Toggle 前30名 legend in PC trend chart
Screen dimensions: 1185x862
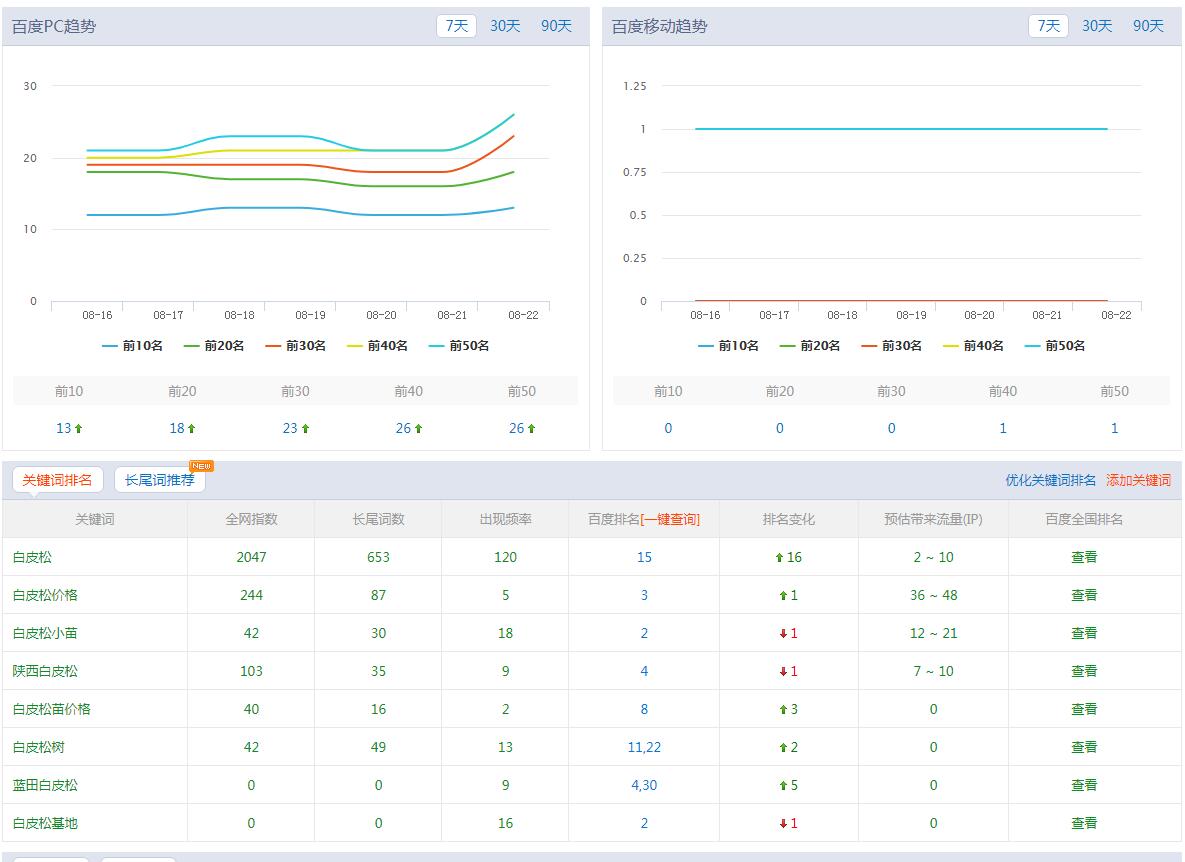tap(296, 346)
